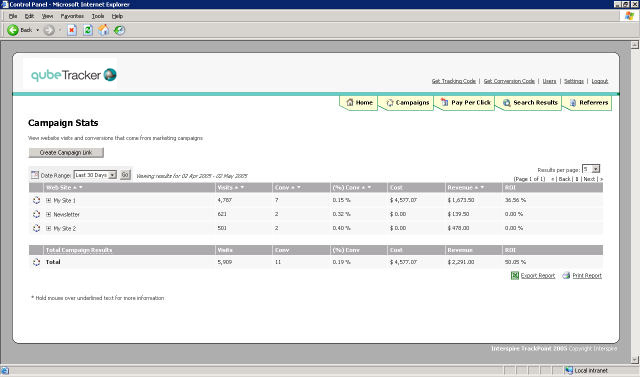640x377 pixels.
Task: Sort Conv column ascending arrow
Action: point(293,188)
